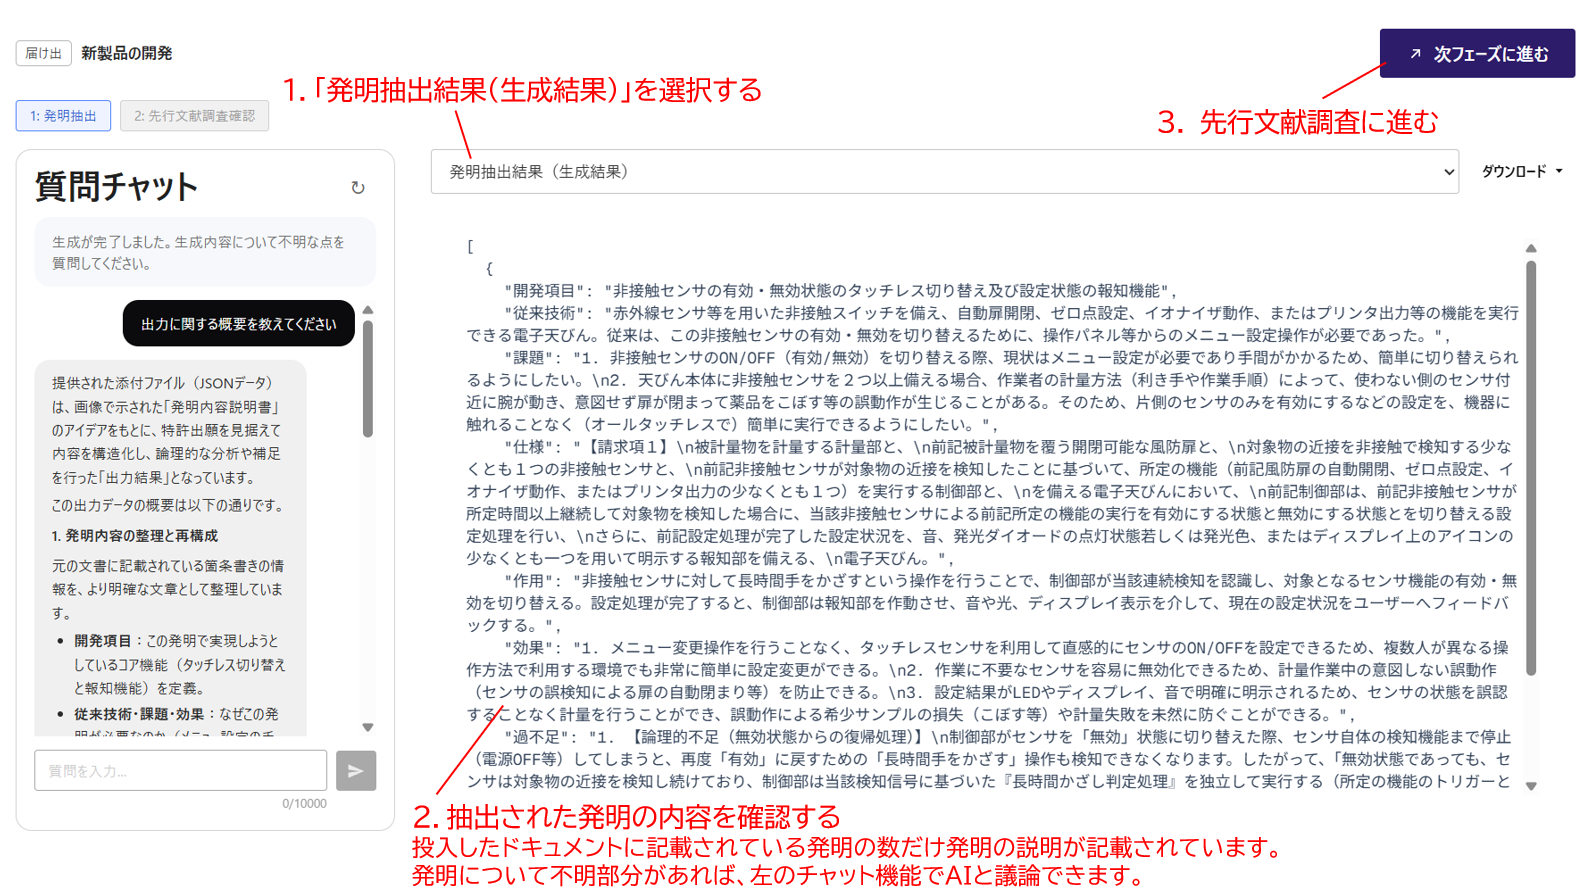This screenshot has width=1592, height=893.
Task: Open the 2: 先行文献調査確認 tab
Action: coord(194,116)
